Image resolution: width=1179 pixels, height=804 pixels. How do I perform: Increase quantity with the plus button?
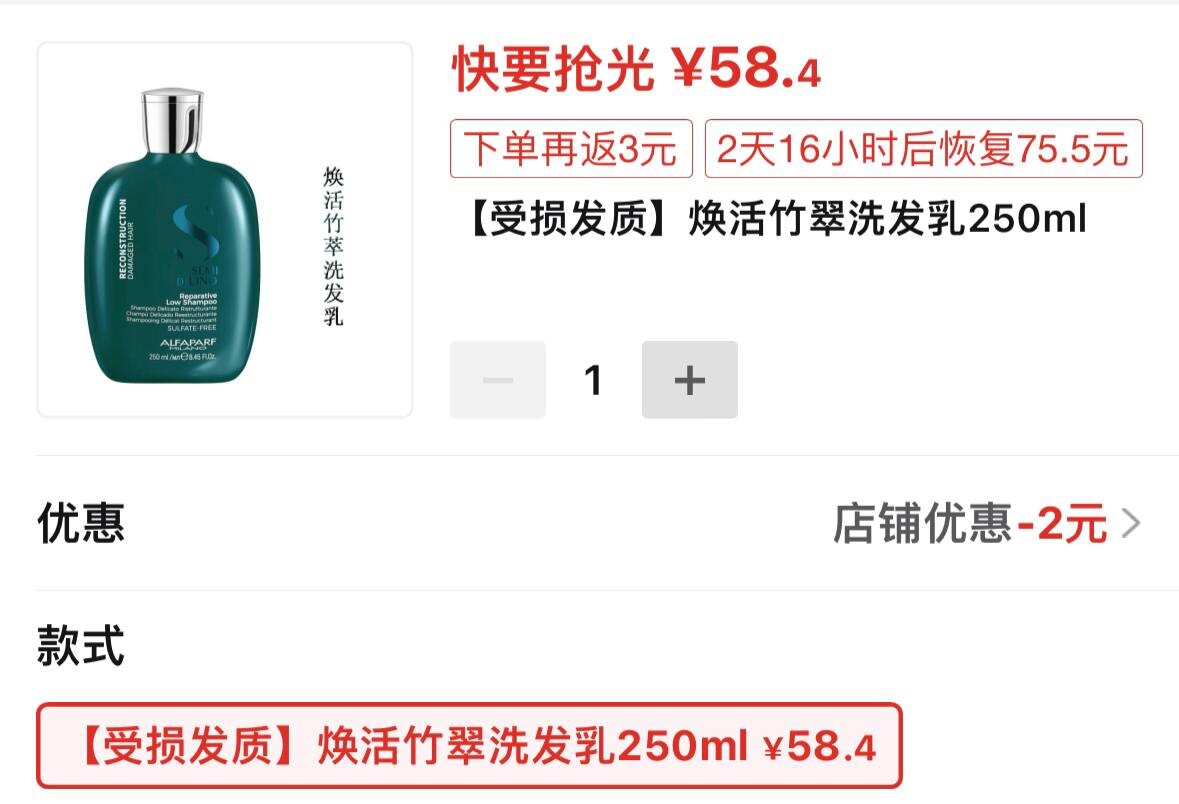[690, 380]
